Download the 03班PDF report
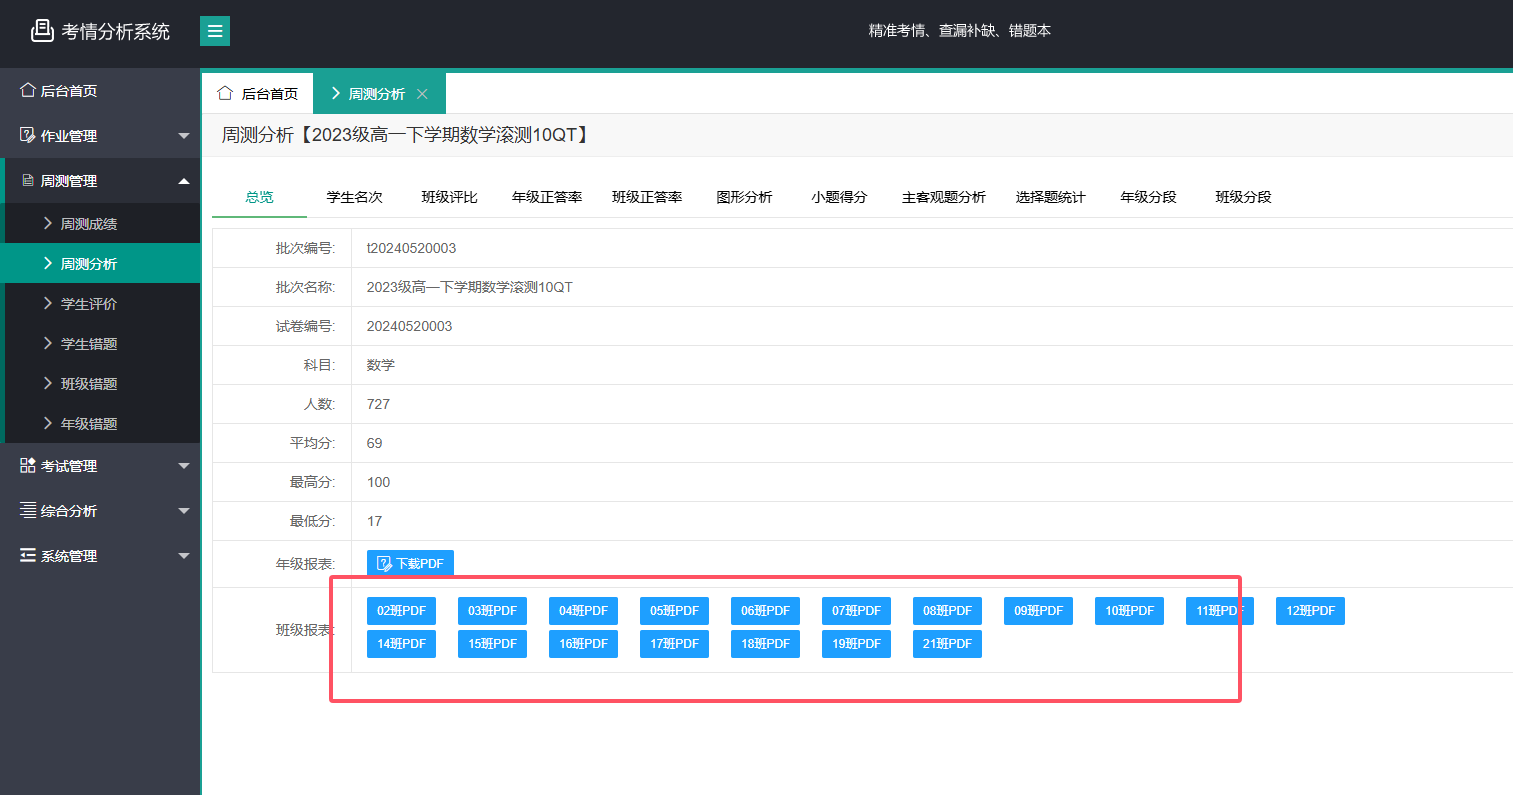This screenshot has width=1513, height=795. [x=492, y=610]
